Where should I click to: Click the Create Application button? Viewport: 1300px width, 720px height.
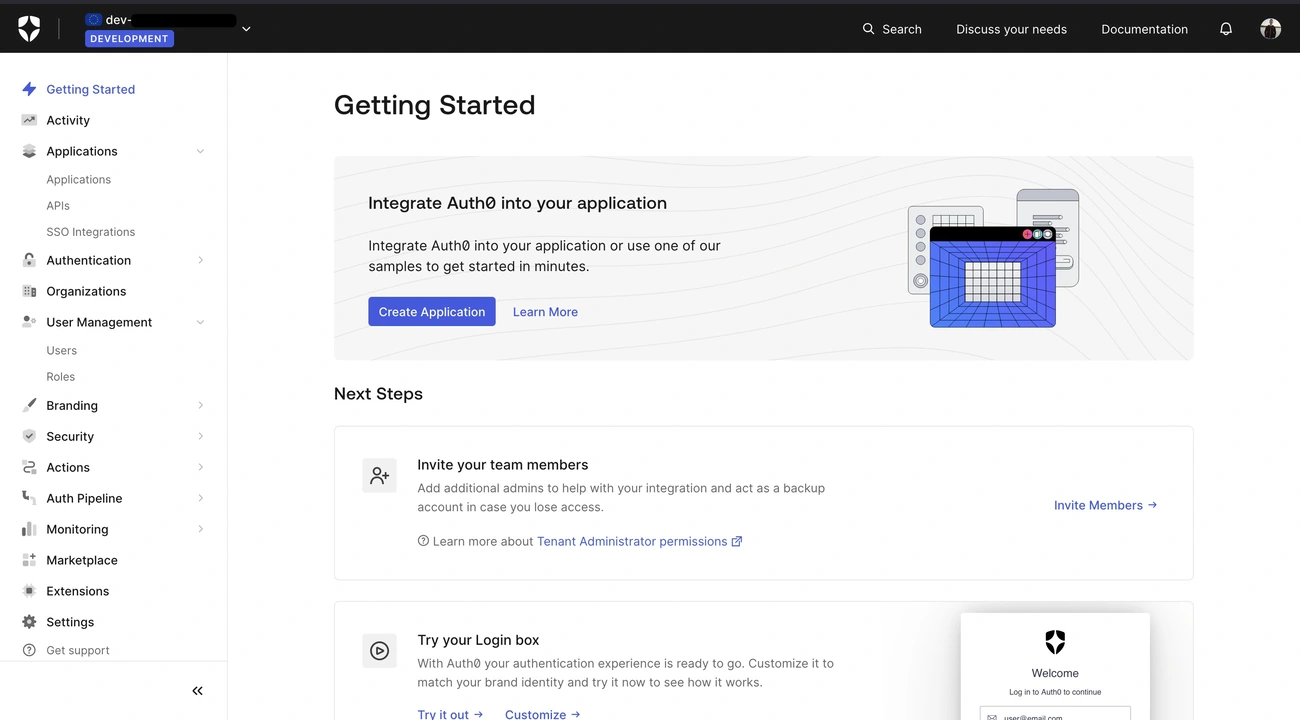point(432,312)
